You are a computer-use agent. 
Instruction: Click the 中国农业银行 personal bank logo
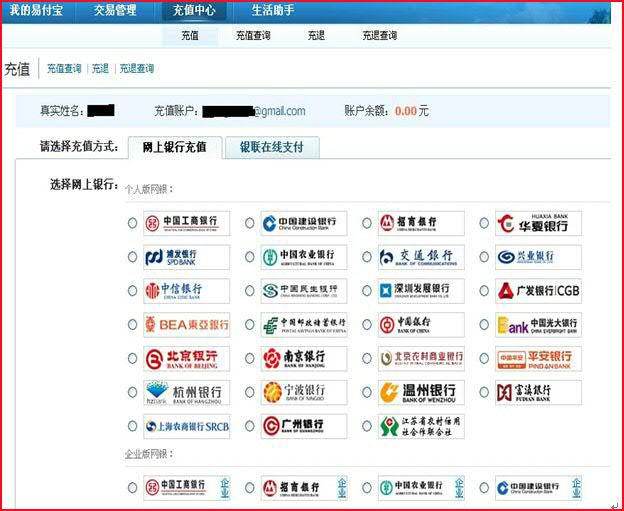point(304,257)
